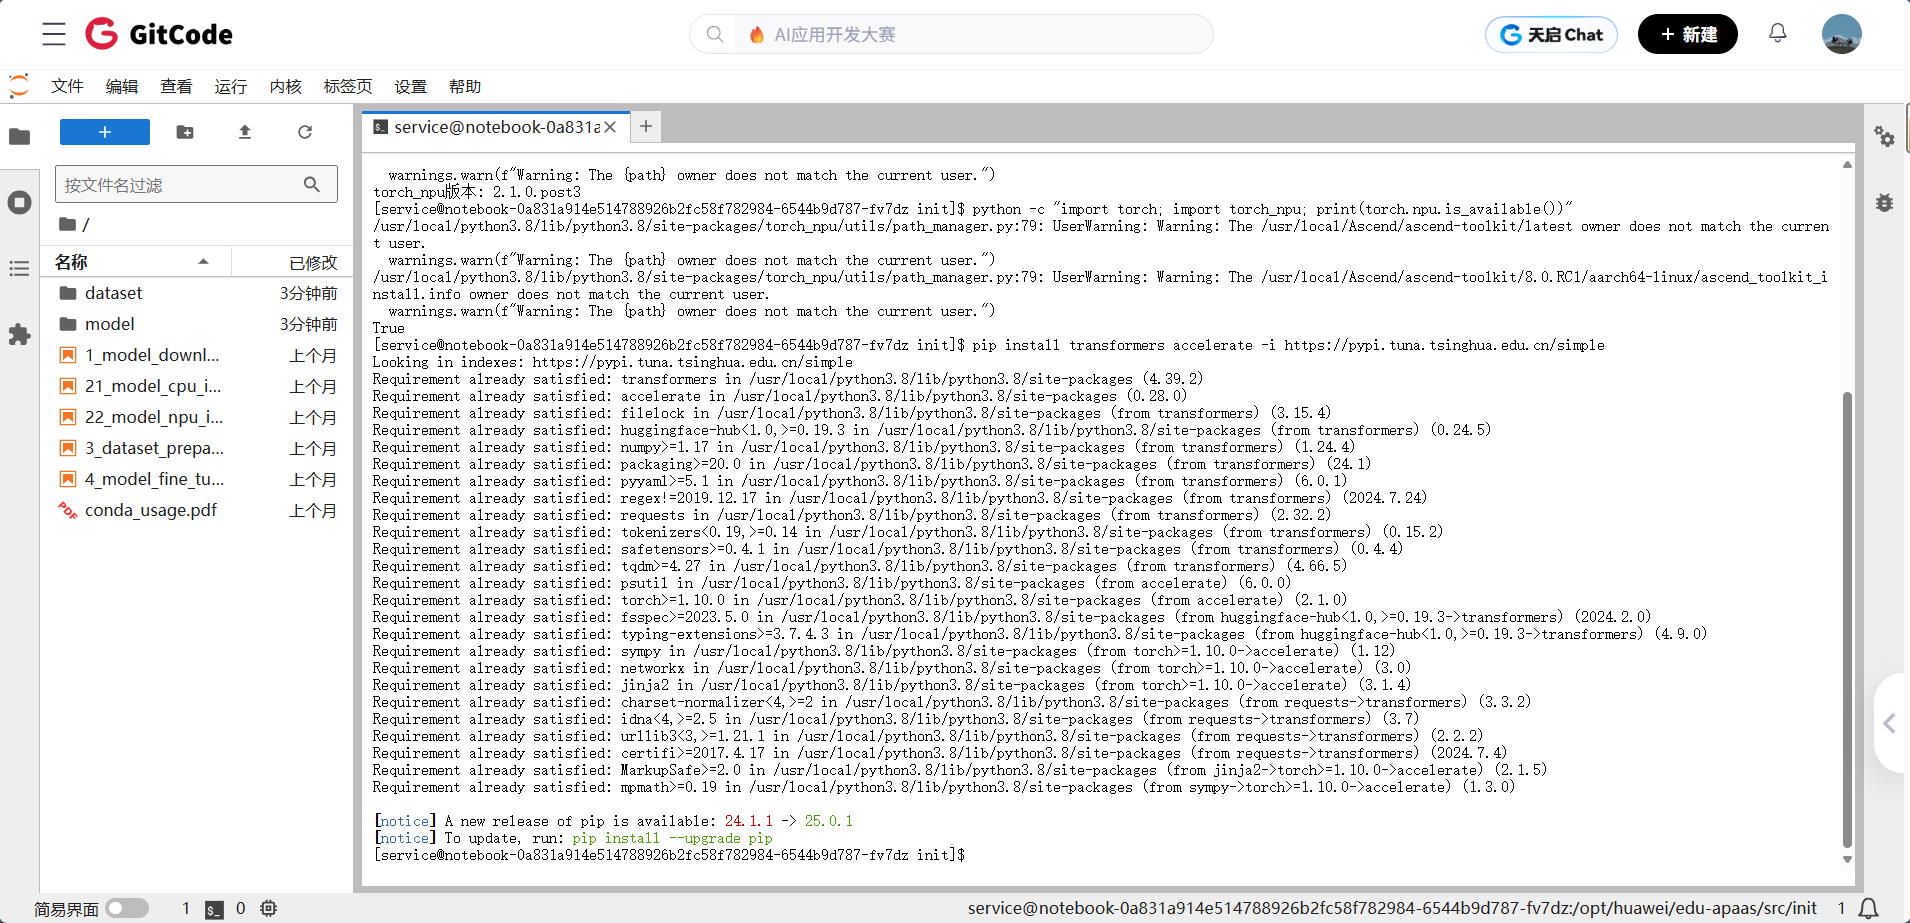1910x923 pixels.
Task: Open the 文件 menu
Action: click(67, 87)
